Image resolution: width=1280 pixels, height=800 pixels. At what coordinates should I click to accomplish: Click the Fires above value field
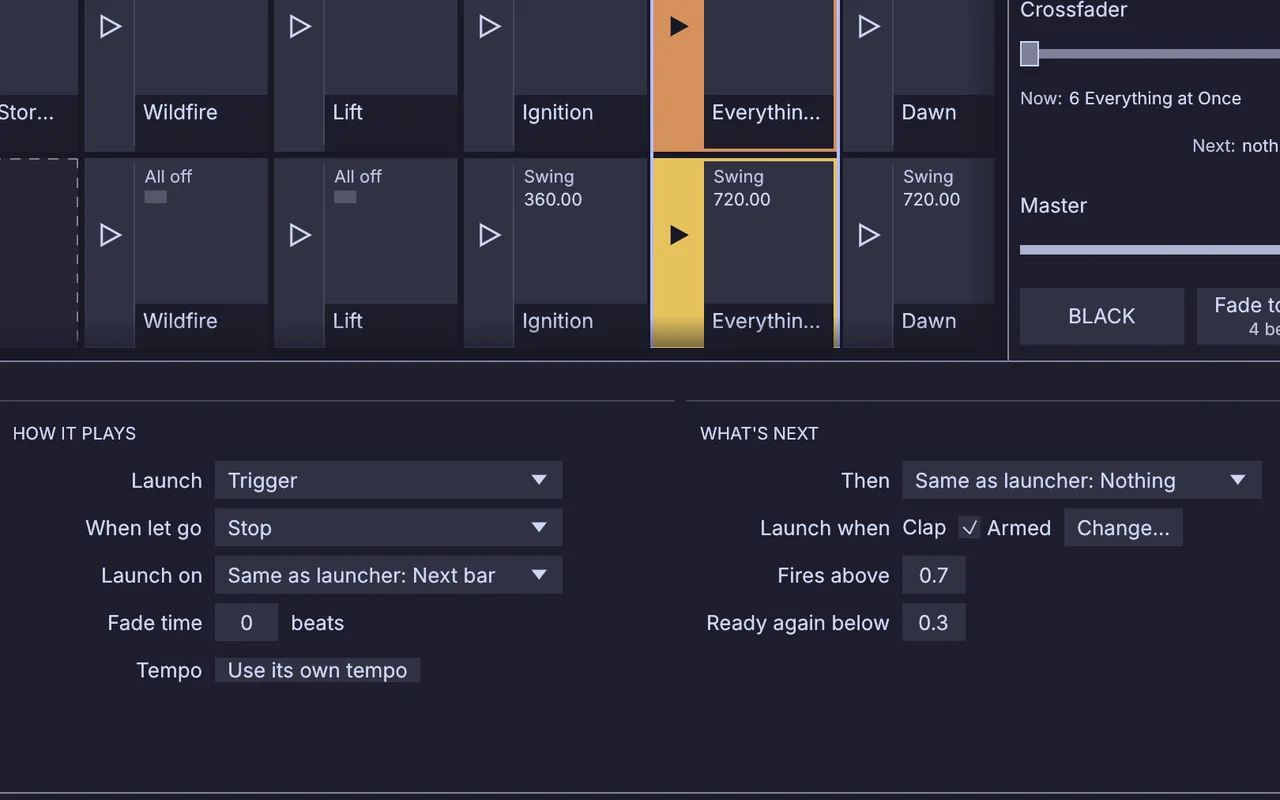(933, 575)
